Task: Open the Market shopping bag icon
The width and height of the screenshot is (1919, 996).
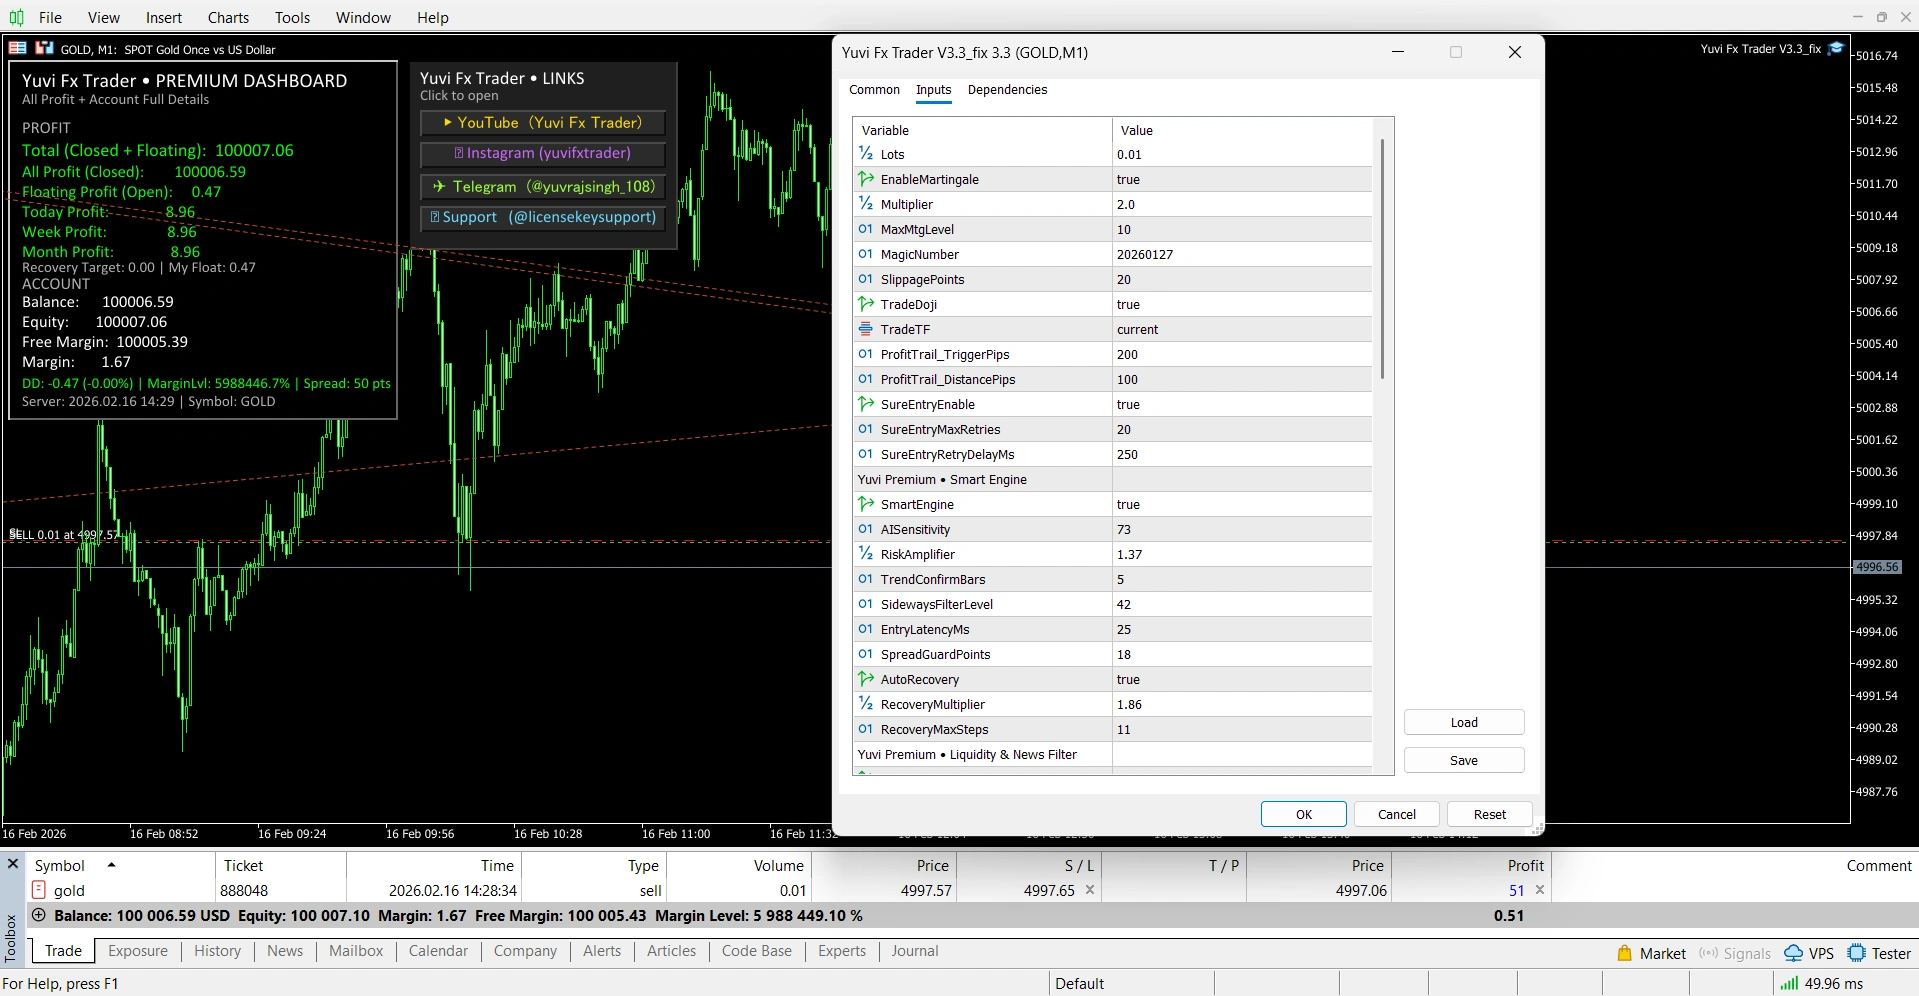Action: 1625,953
